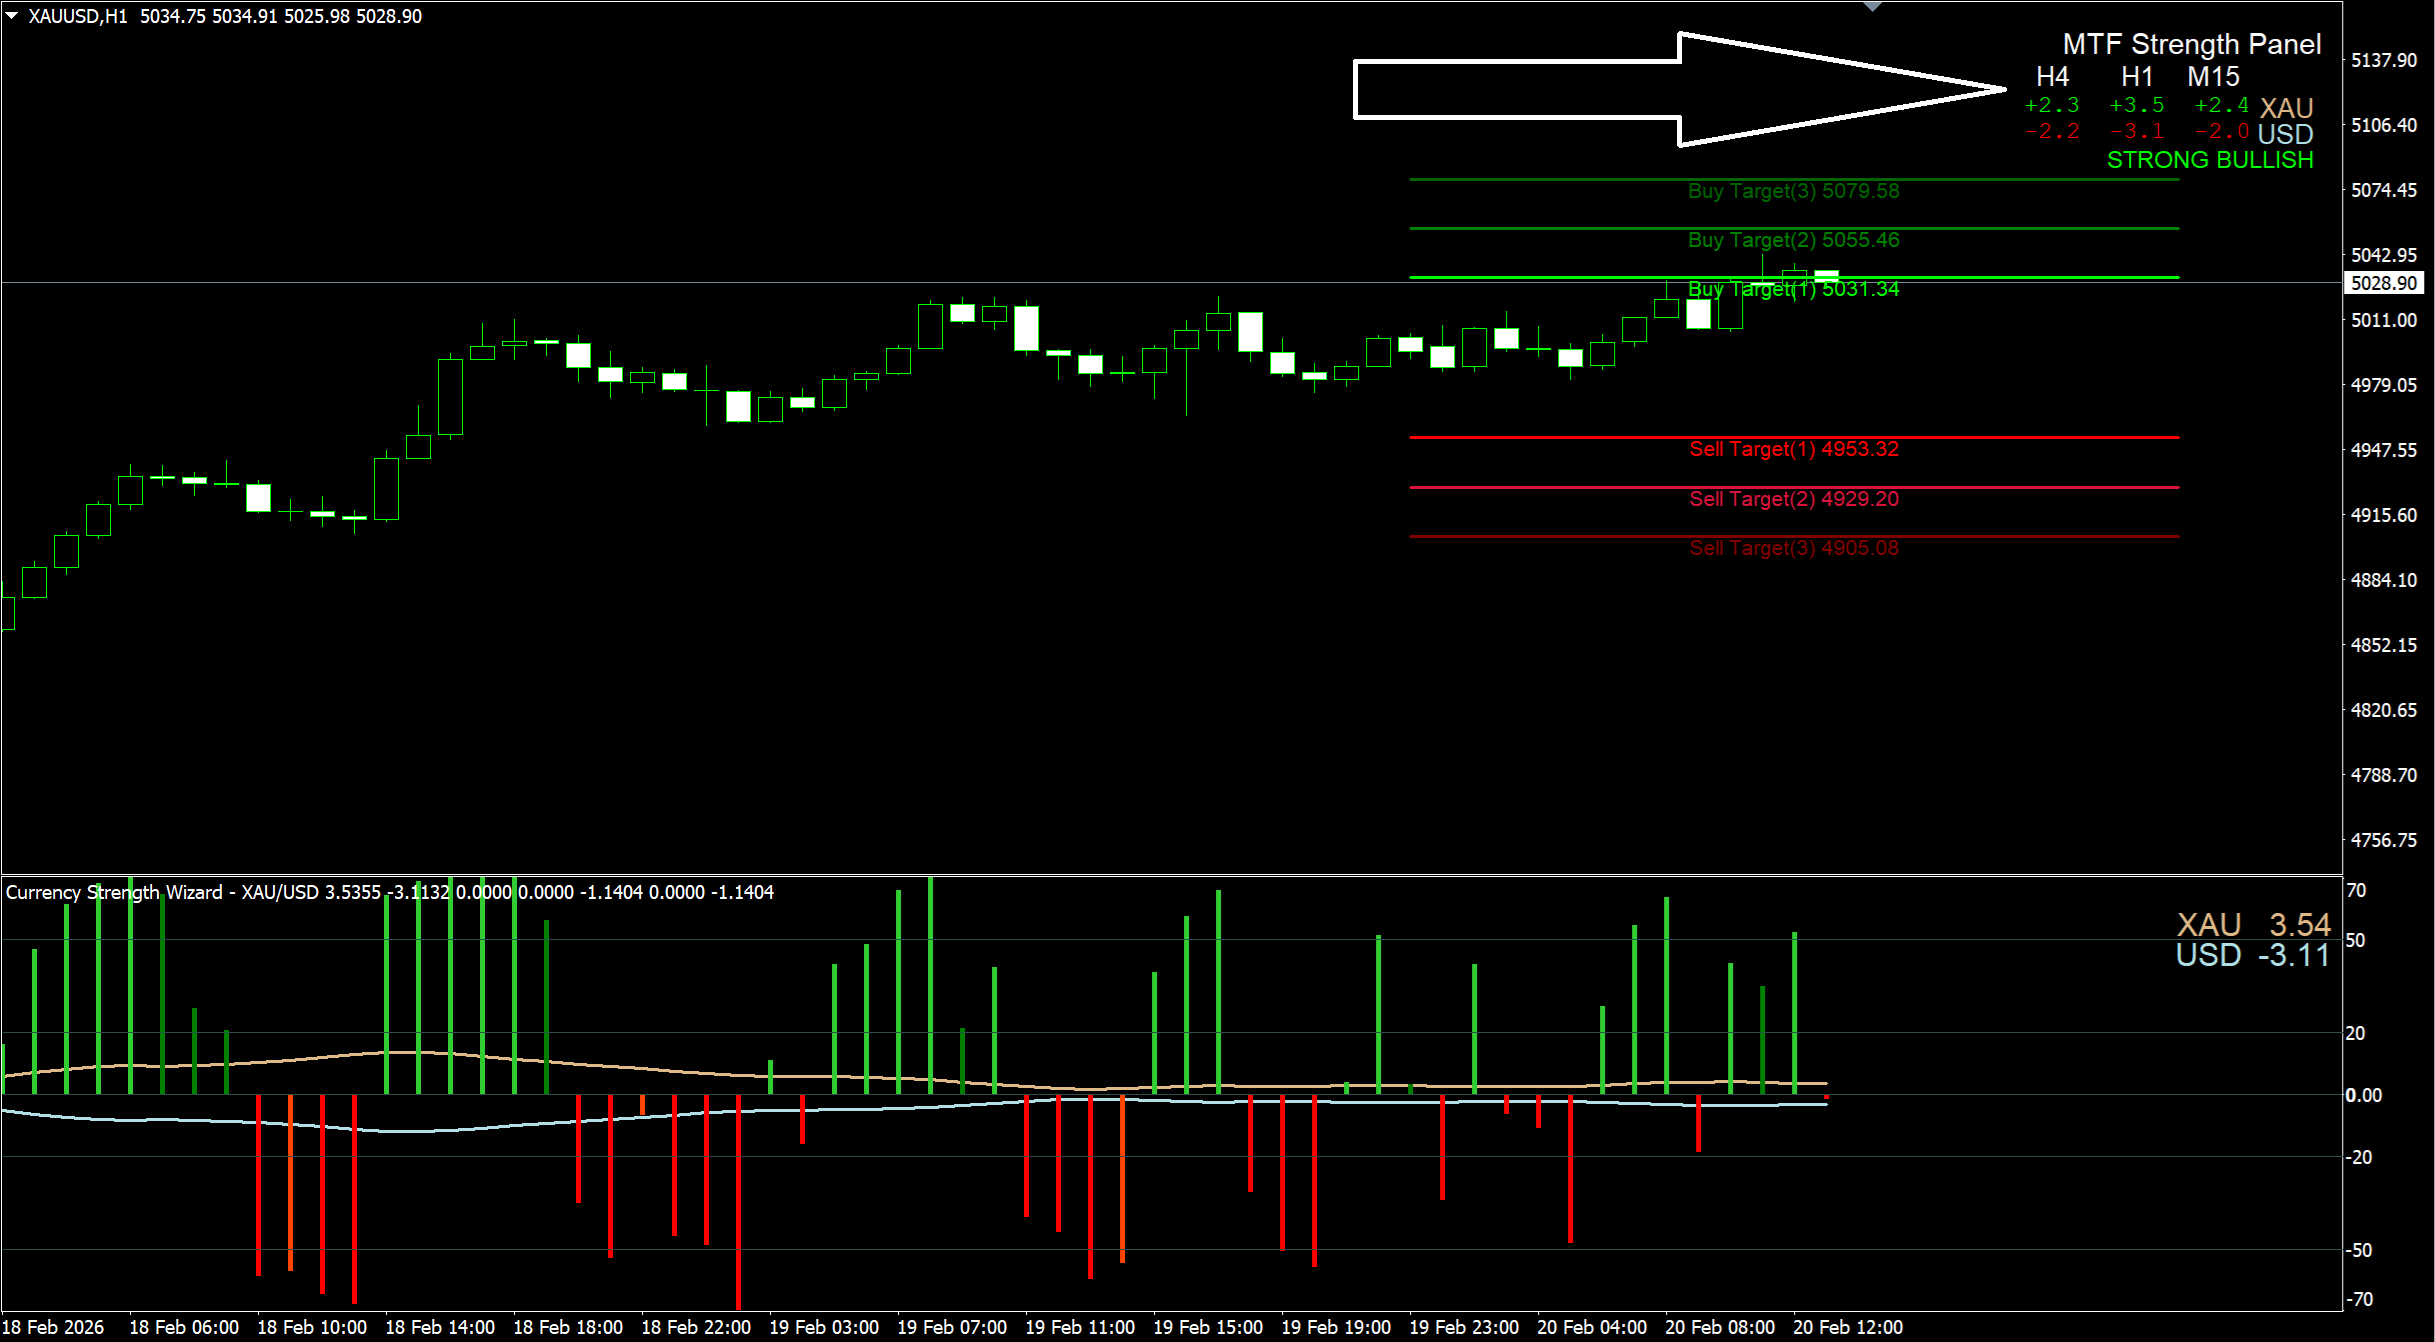This screenshot has width=2435, height=1342.
Task: Select the Buy Target(2) 5055.46 label
Action: pyautogui.click(x=1793, y=240)
